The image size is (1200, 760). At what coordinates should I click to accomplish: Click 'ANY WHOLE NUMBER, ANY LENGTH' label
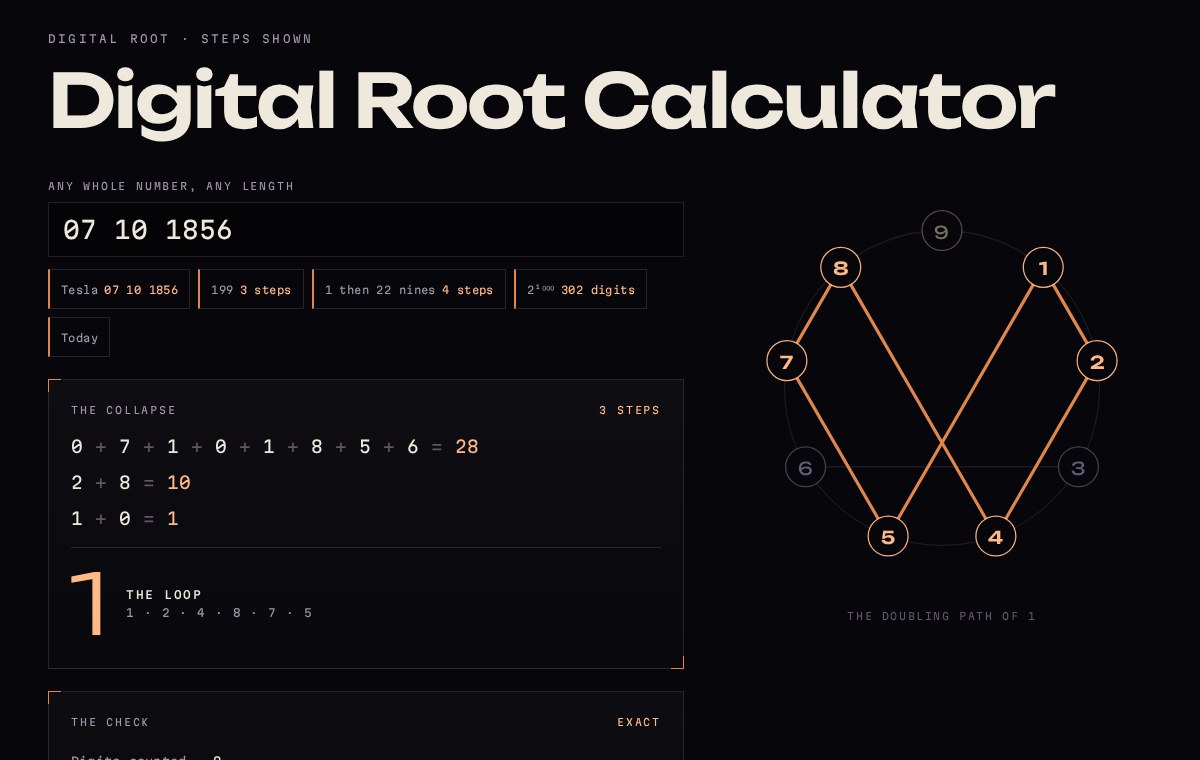[171, 186]
